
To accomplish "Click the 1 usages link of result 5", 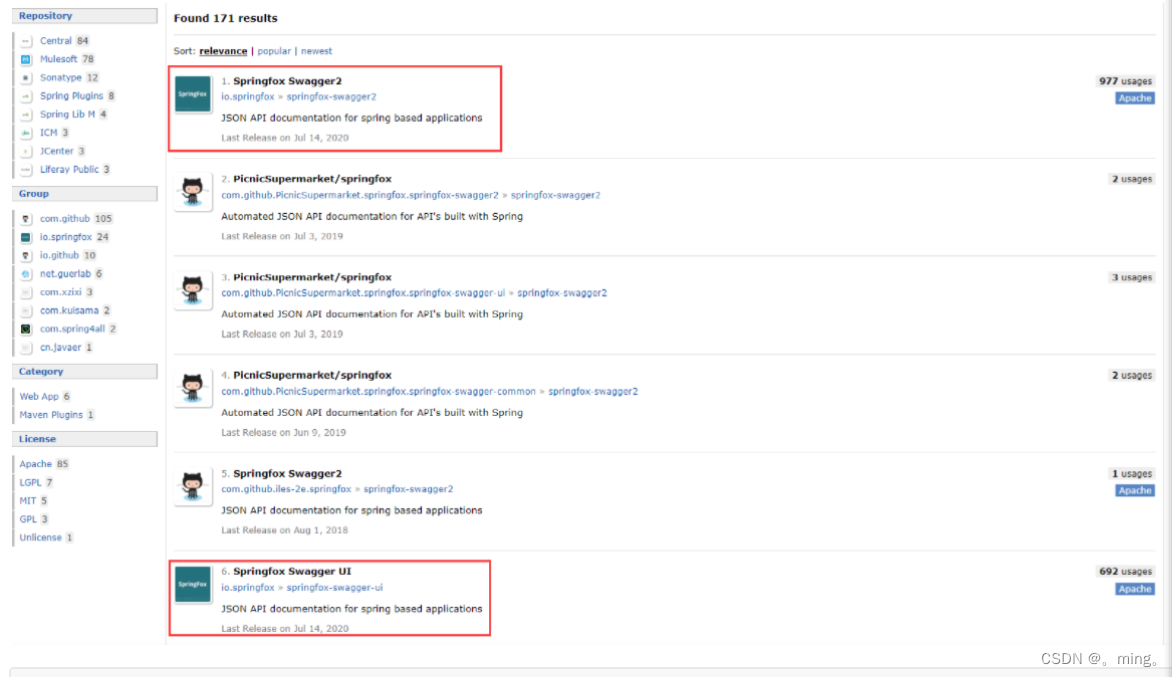I will coord(1132,474).
